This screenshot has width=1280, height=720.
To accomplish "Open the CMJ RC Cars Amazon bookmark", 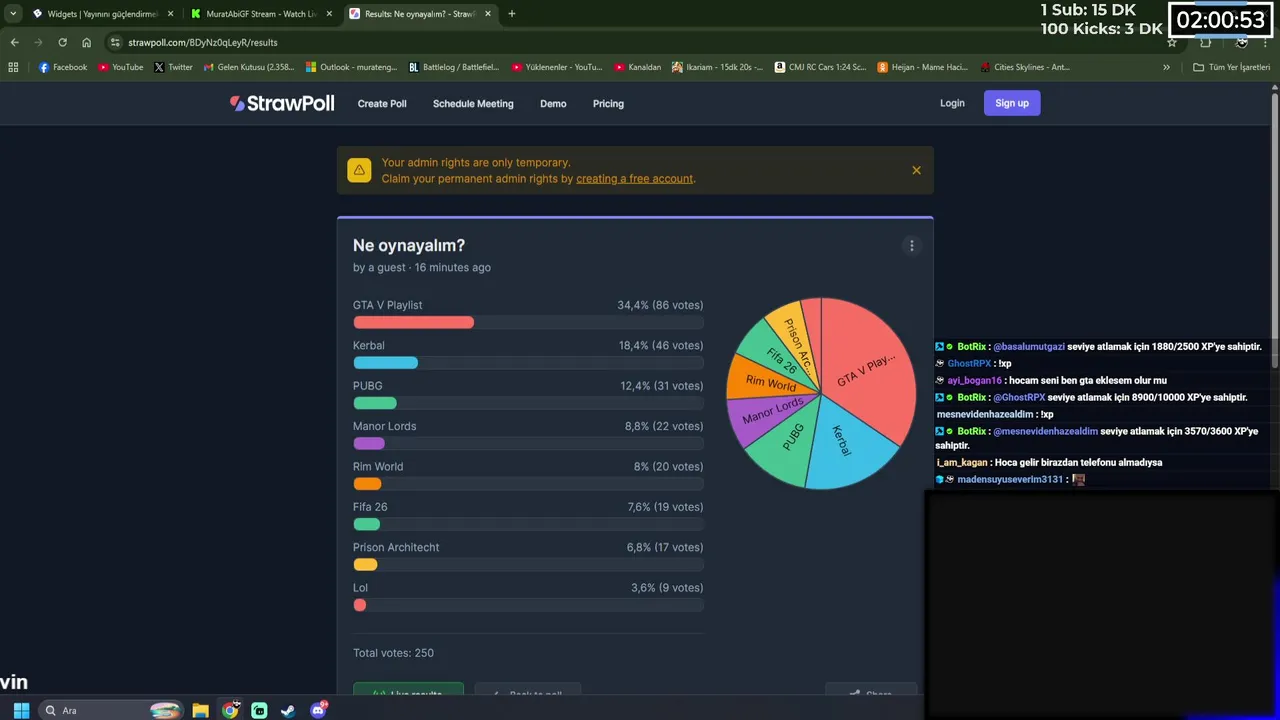I will 820,67.
